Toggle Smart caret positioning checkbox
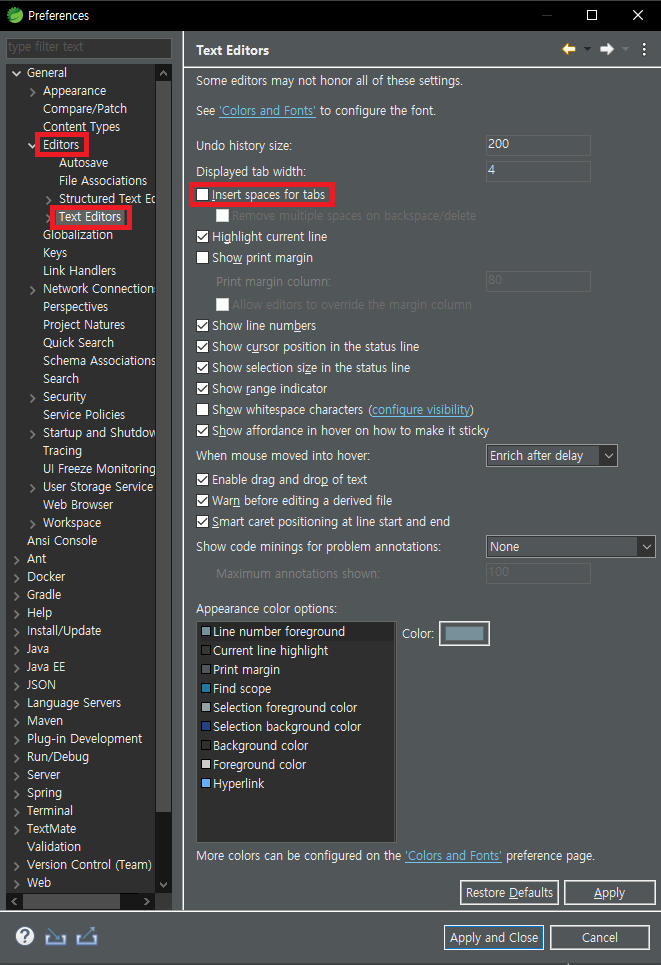Image resolution: width=661 pixels, height=965 pixels. (x=202, y=521)
